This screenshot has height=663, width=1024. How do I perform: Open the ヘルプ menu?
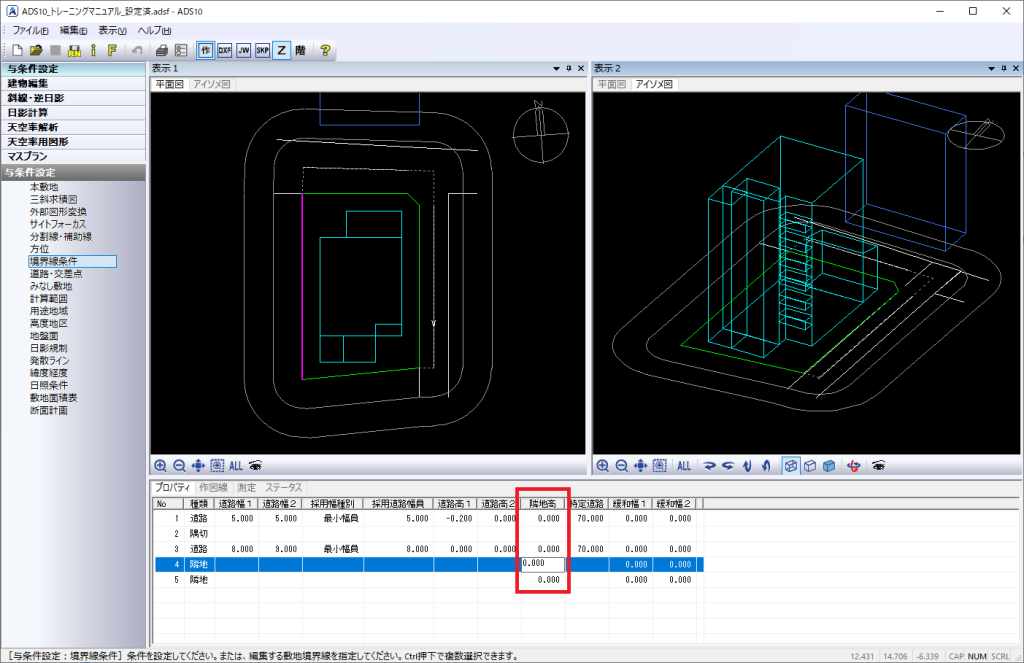click(154, 31)
